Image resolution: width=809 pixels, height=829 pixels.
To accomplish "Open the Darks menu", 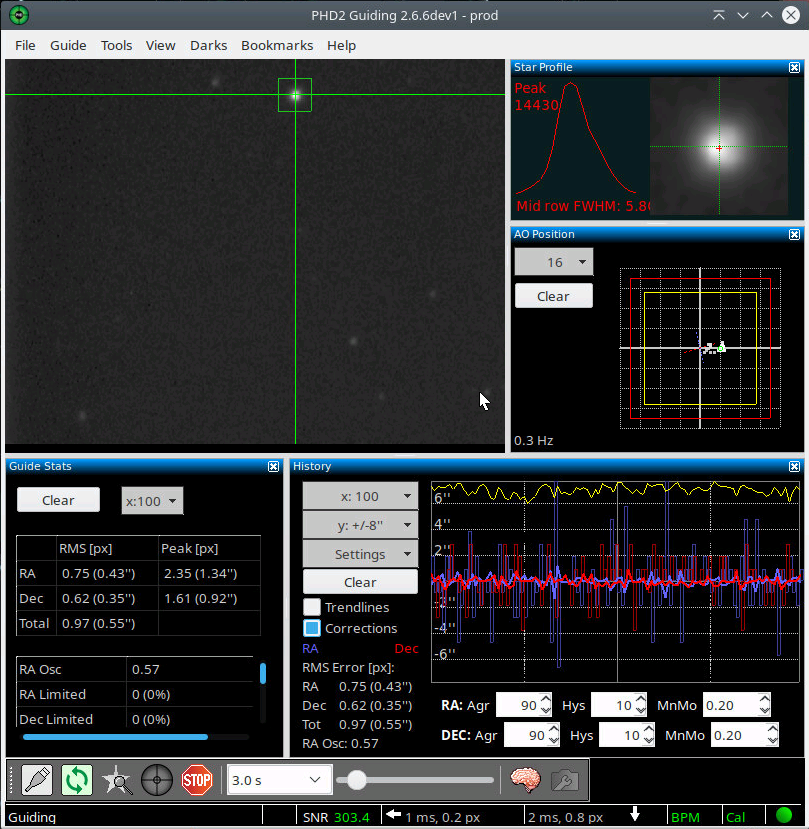I will pyautogui.click(x=208, y=45).
